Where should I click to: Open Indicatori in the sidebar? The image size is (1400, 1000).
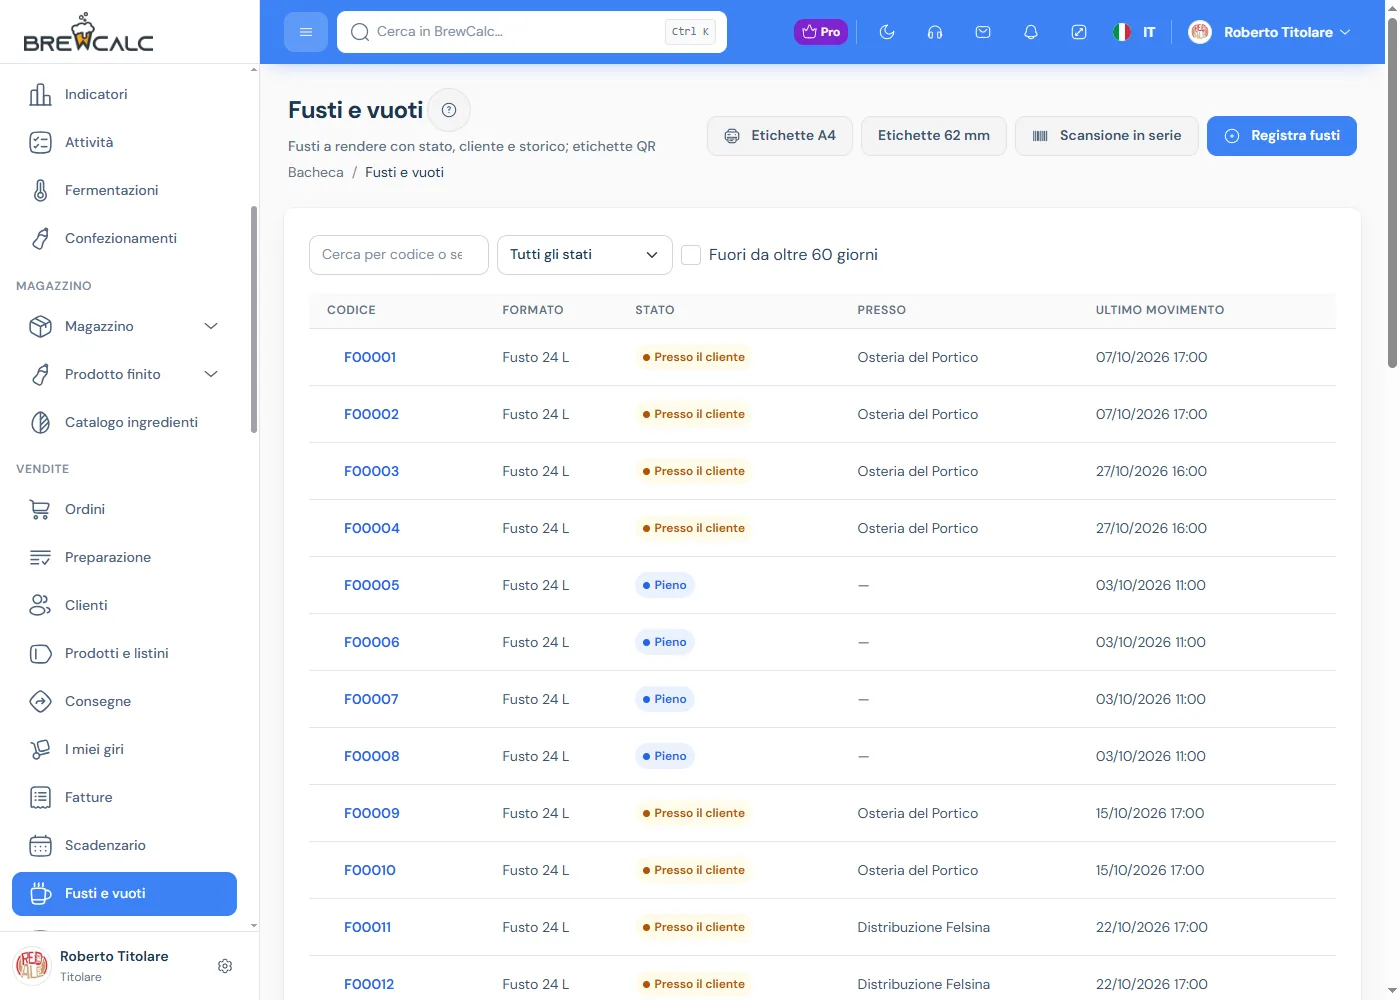[124, 94]
